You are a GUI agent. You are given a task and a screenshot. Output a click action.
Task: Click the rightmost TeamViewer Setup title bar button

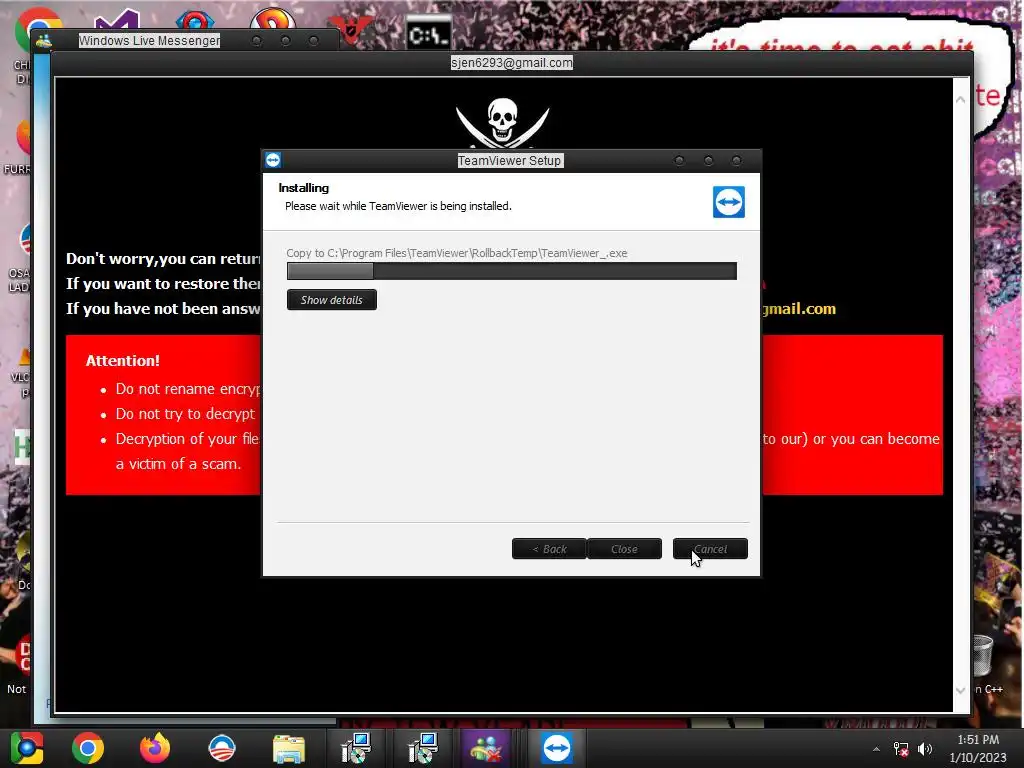[737, 161]
